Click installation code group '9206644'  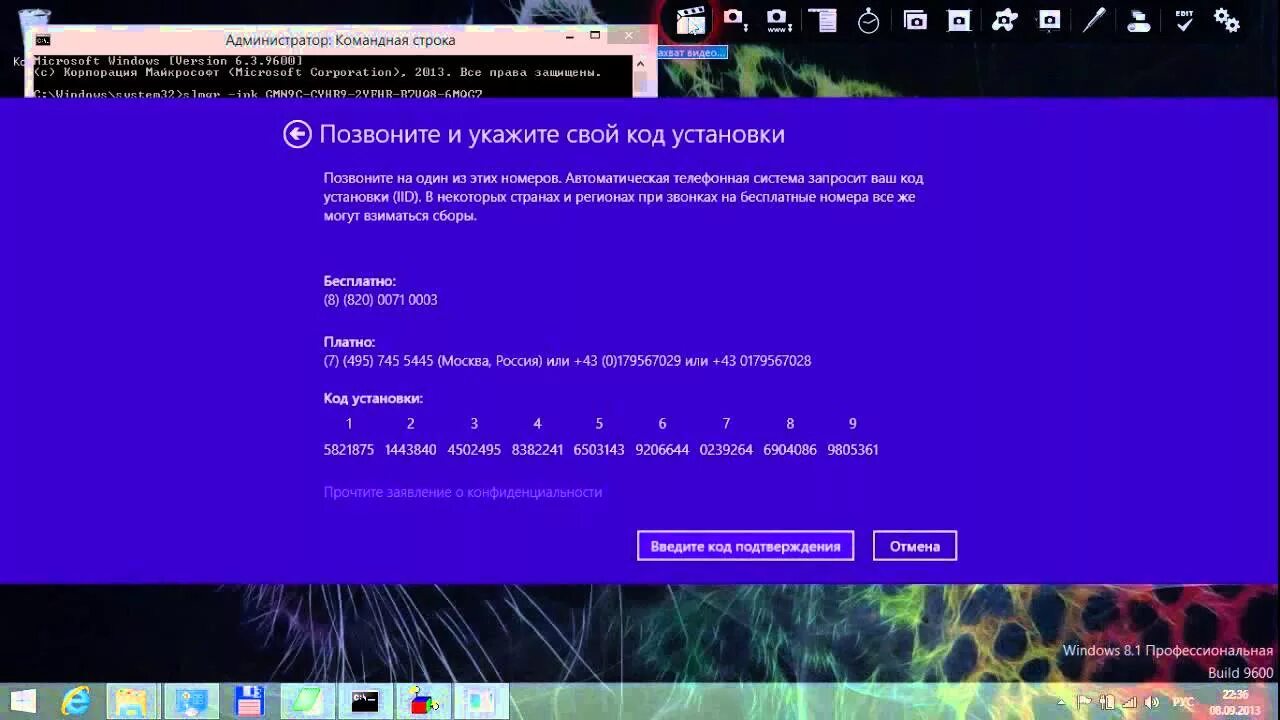pos(662,450)
